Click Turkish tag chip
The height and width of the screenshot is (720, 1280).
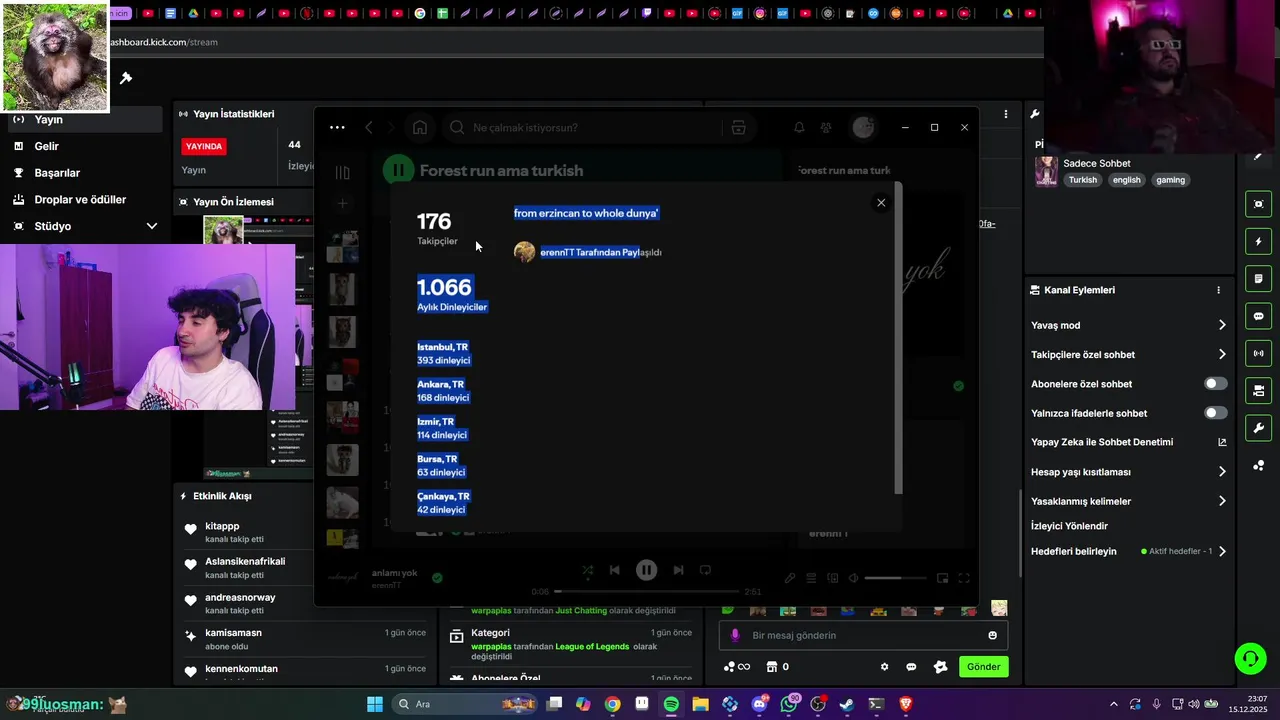coord(1082,180)
